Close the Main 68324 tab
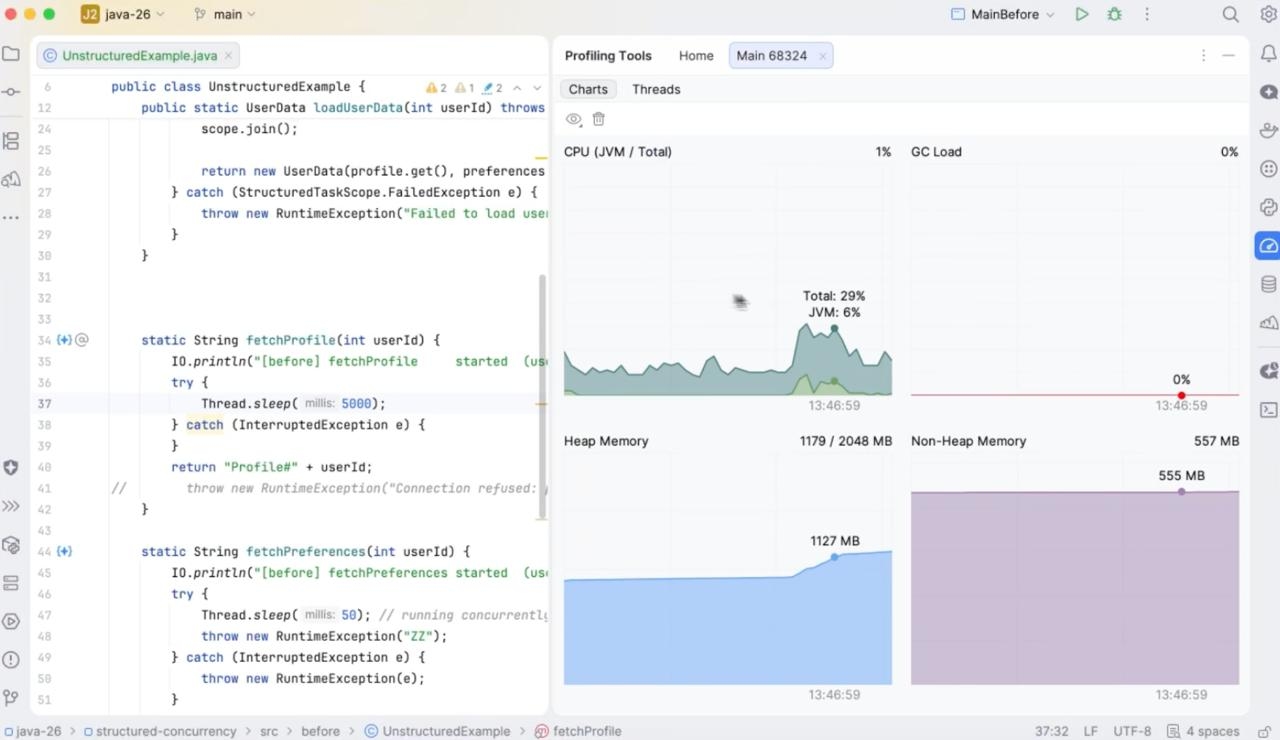The height and width of the screenshot is (740, 1280). (823, 56)
